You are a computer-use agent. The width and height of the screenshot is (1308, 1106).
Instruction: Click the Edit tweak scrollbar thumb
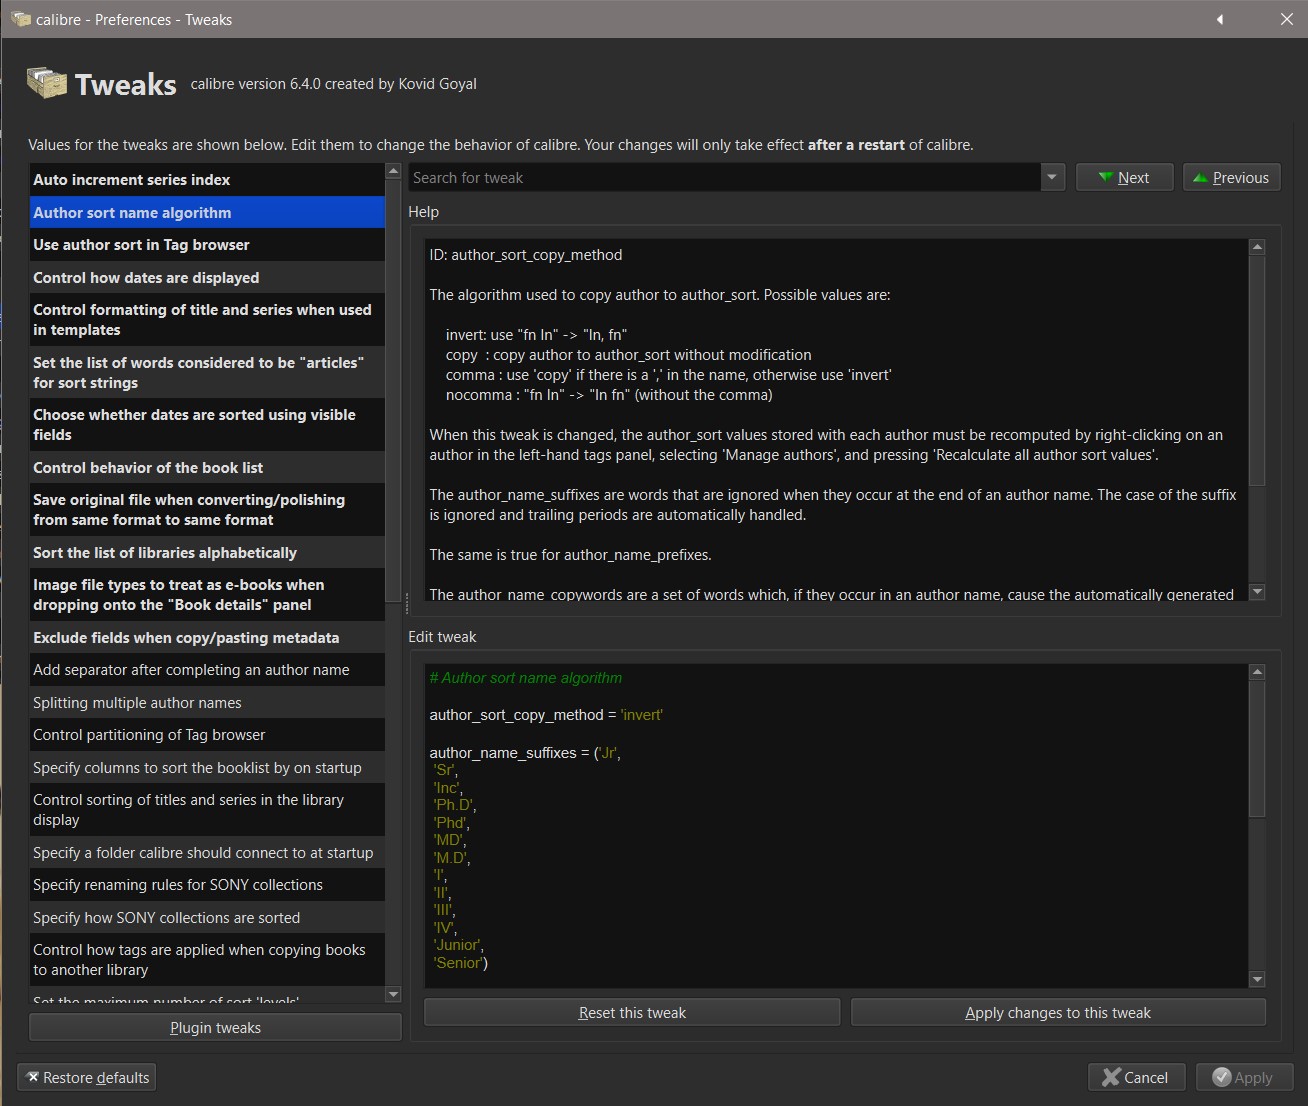[x=1258, y=749]
